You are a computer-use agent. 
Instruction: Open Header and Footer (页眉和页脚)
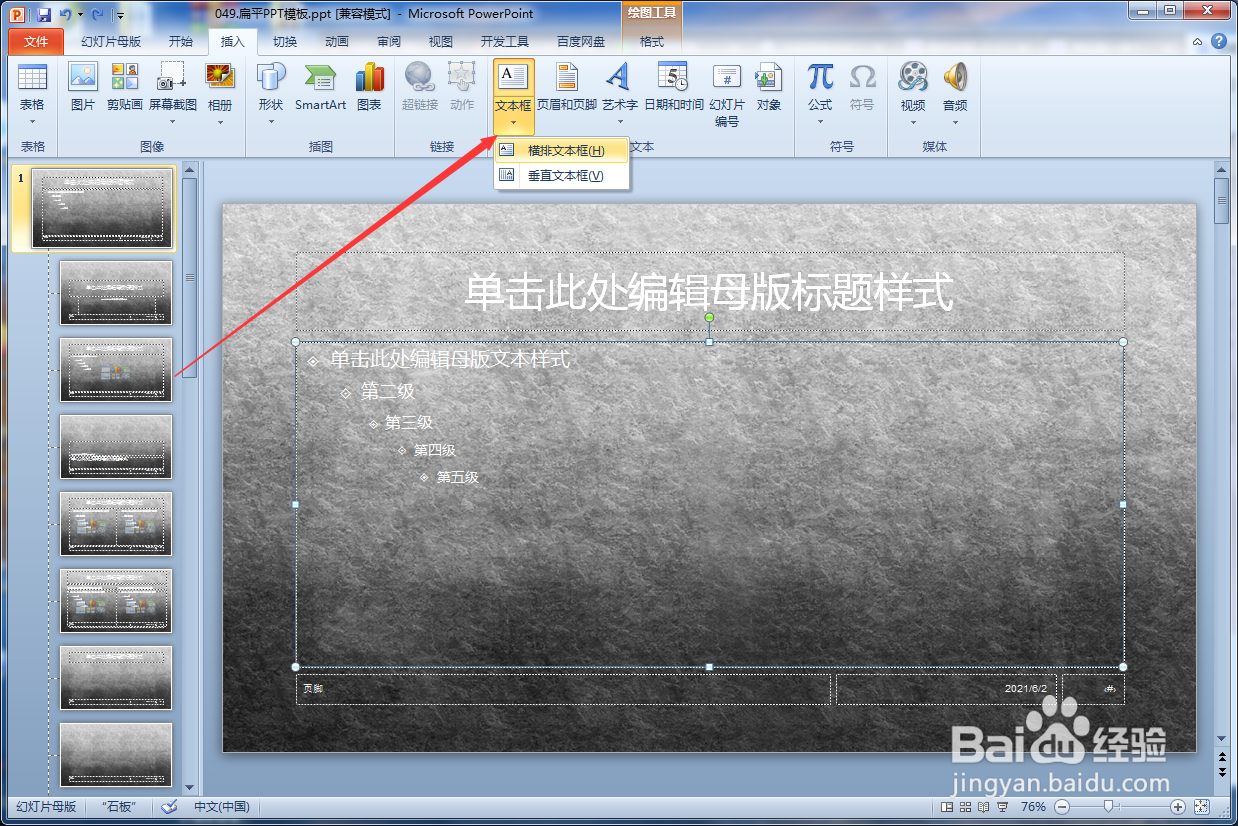(x=567, y=86)
